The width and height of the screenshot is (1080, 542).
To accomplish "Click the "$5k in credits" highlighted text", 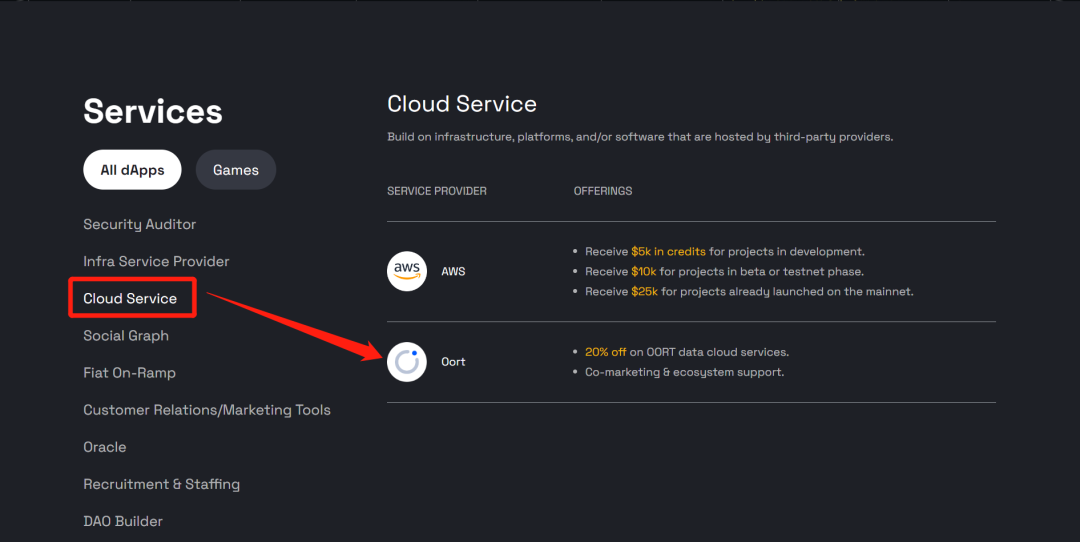I will (668, 252).
